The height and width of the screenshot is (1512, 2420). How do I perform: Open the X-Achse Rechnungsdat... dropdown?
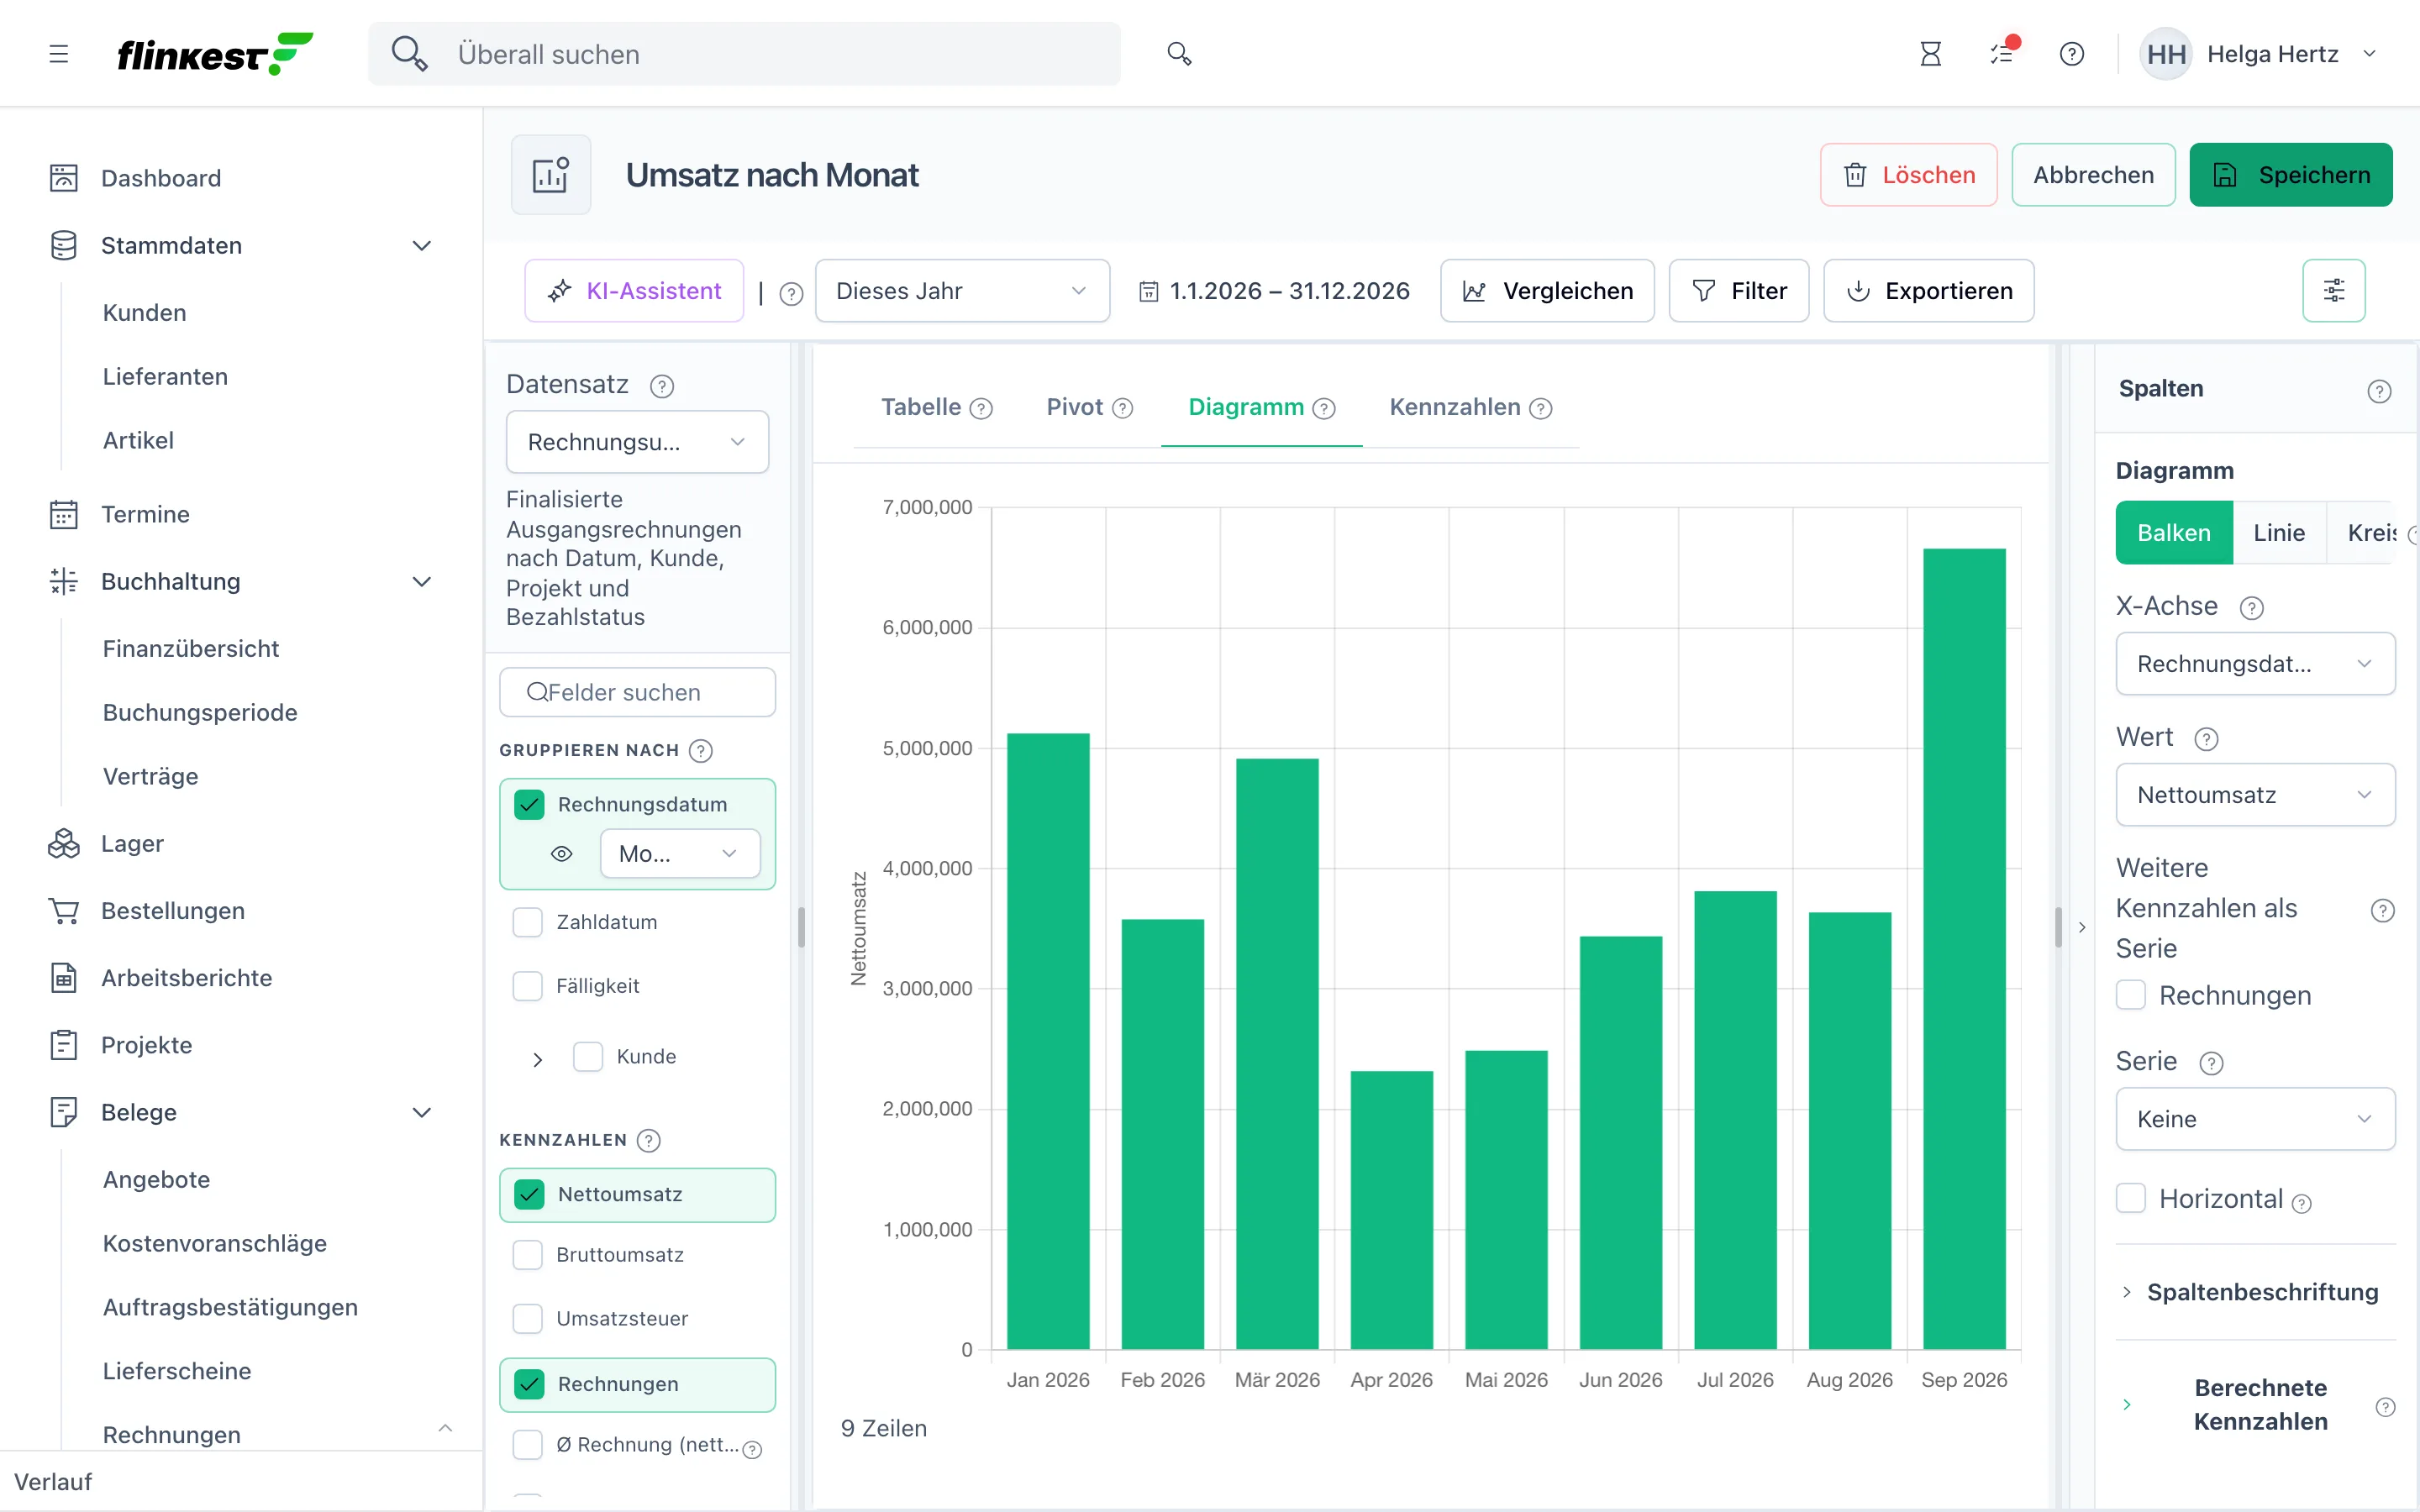[x=2255, y=664]
